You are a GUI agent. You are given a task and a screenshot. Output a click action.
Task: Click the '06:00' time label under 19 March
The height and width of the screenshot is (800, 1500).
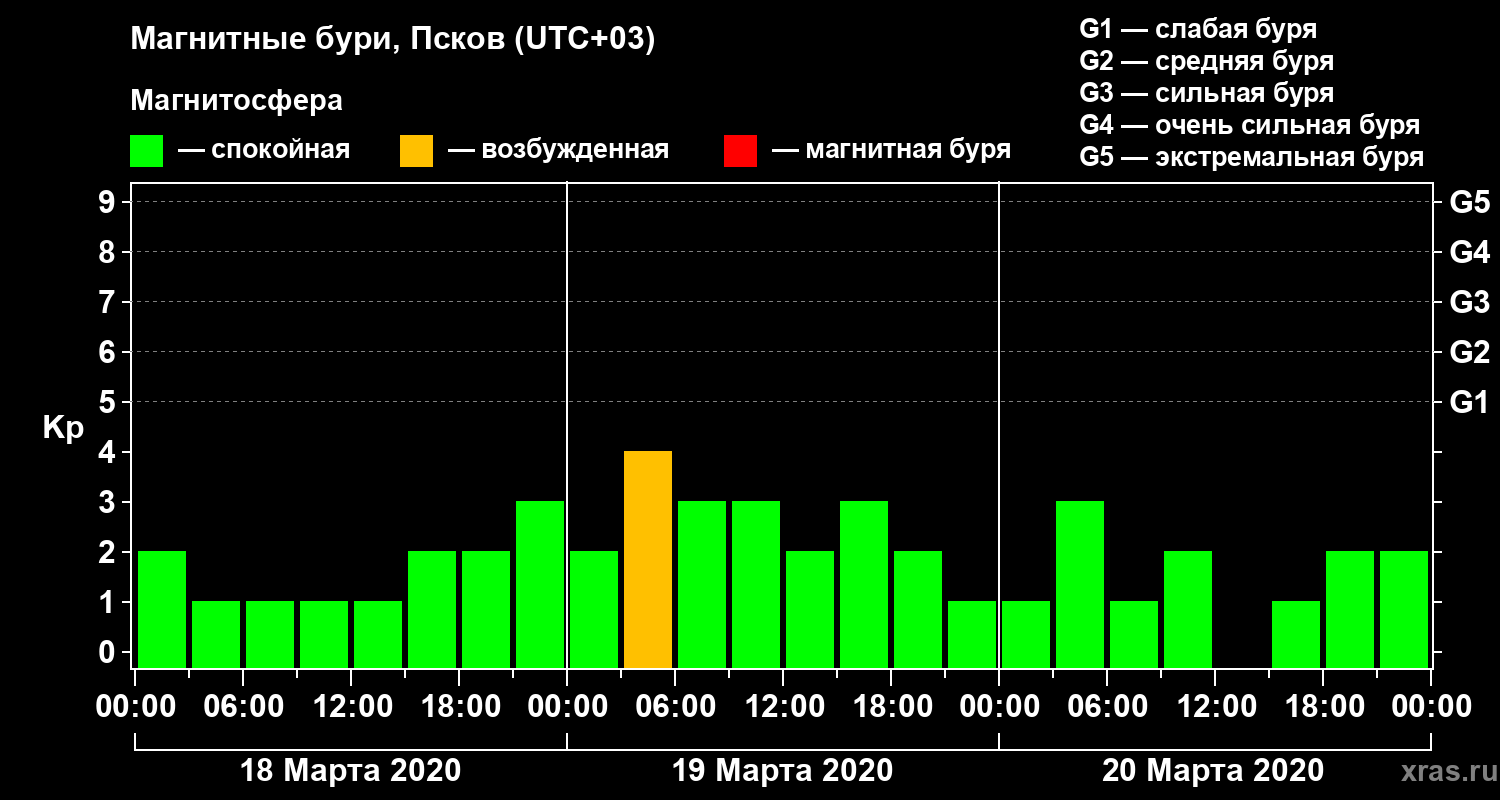pyautogui.click(x=675, y=707)
